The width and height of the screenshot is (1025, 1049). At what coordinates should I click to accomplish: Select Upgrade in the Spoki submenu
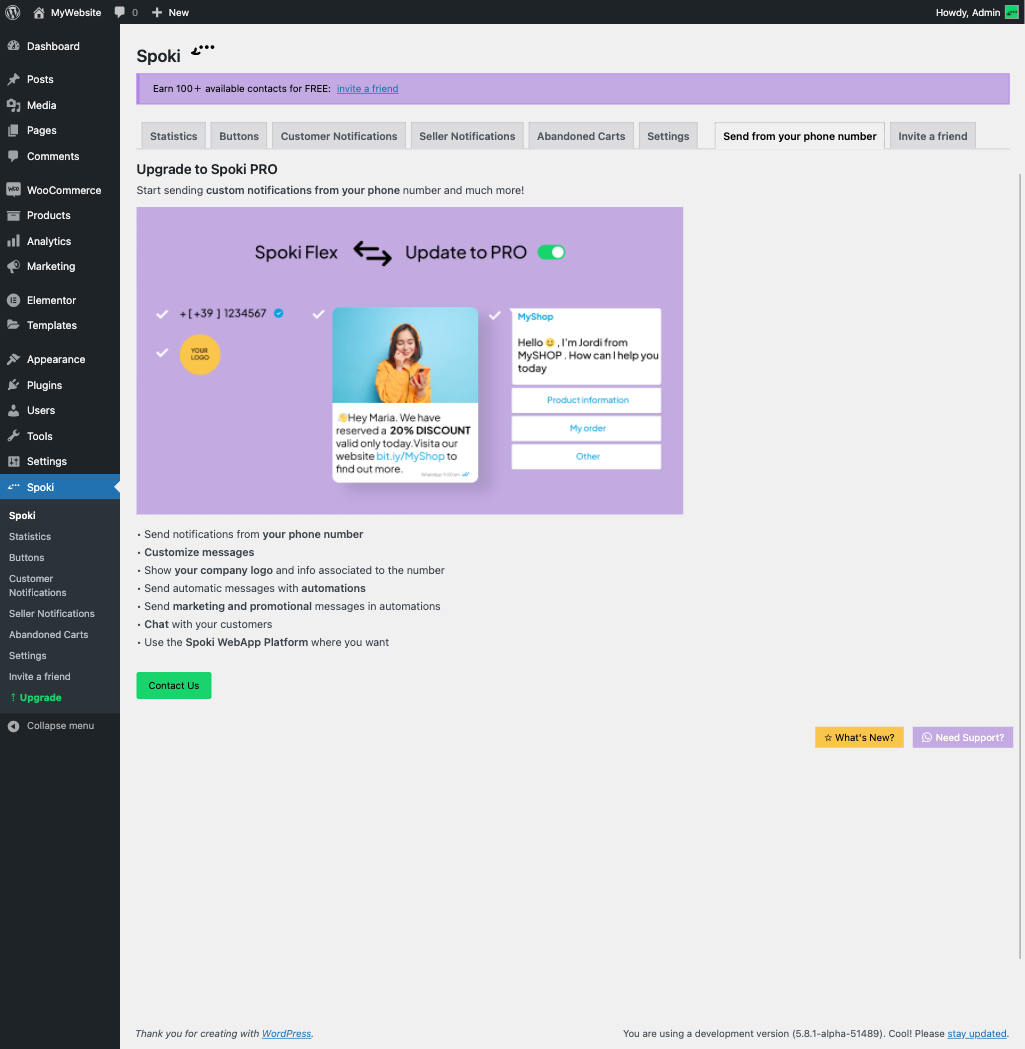40,697
